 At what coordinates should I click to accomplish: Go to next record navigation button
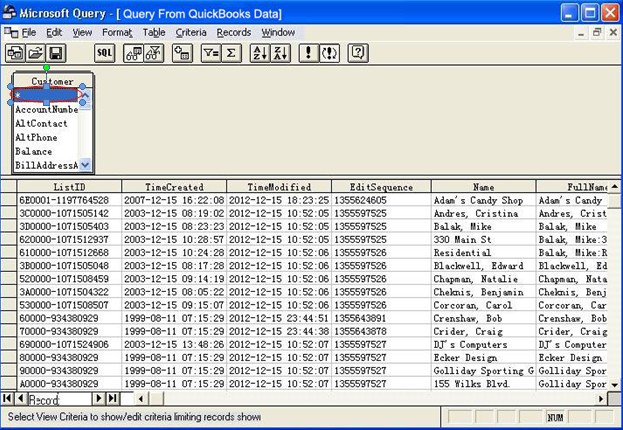99,398
